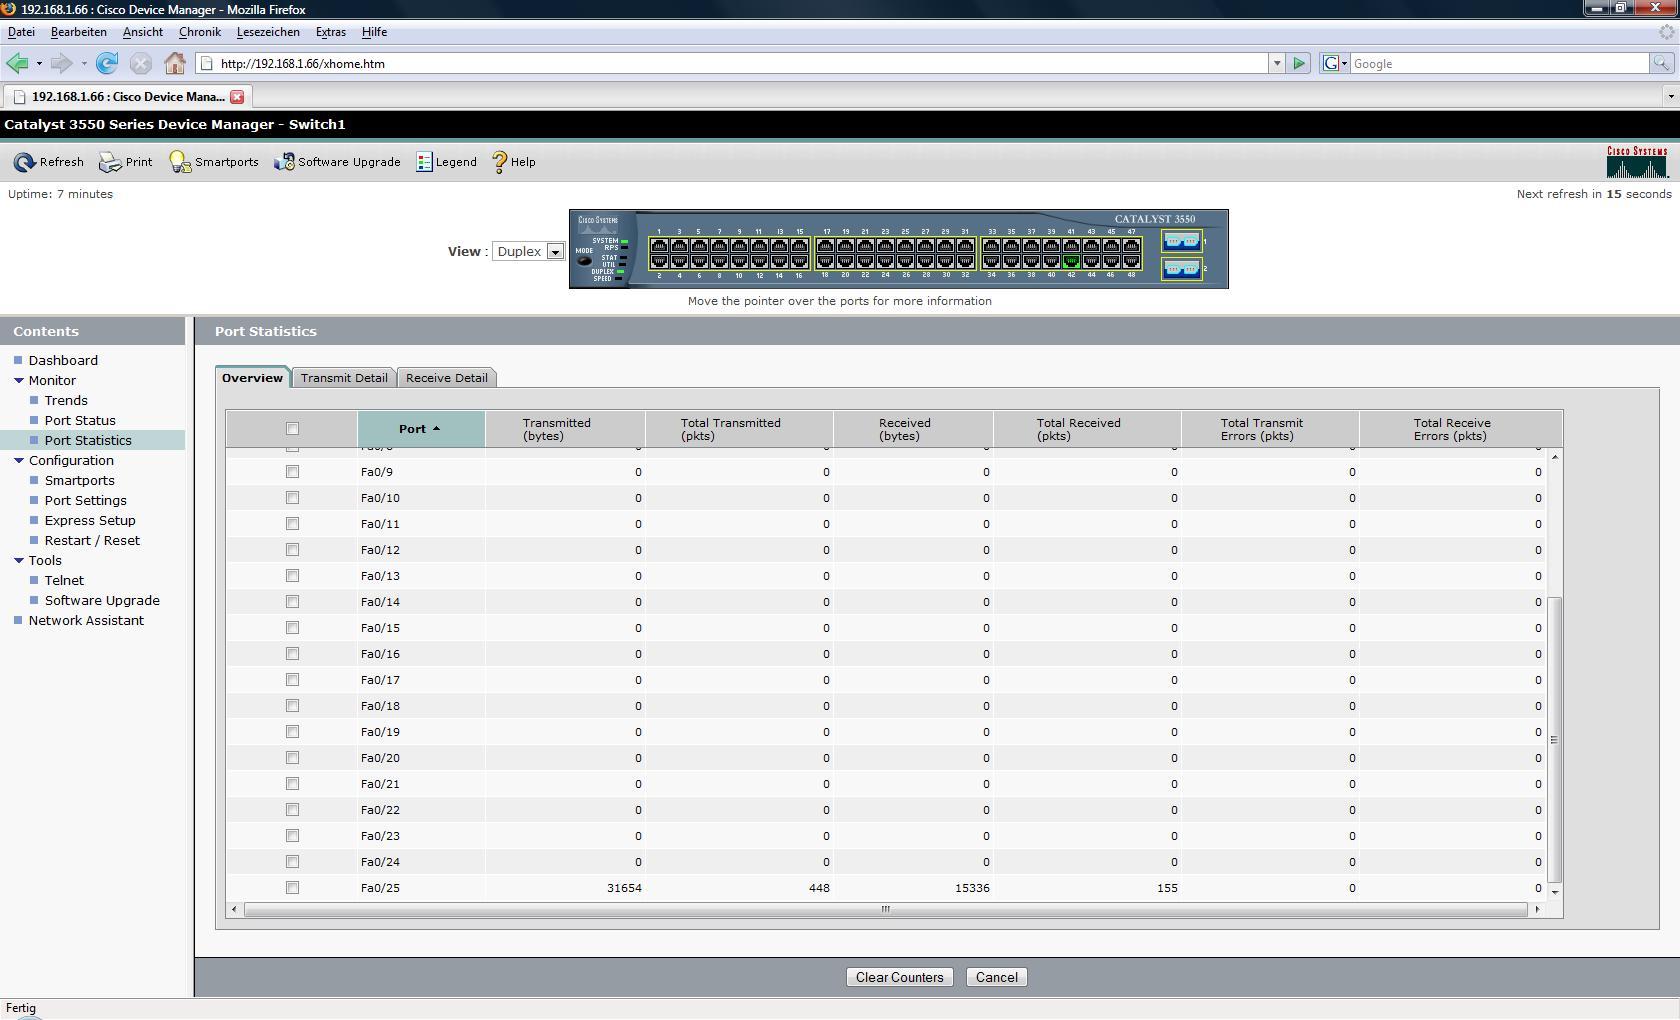Click Google search engine icon
The image size is (1680, 1020).
pyautogui.click(x=1330, y=63)
